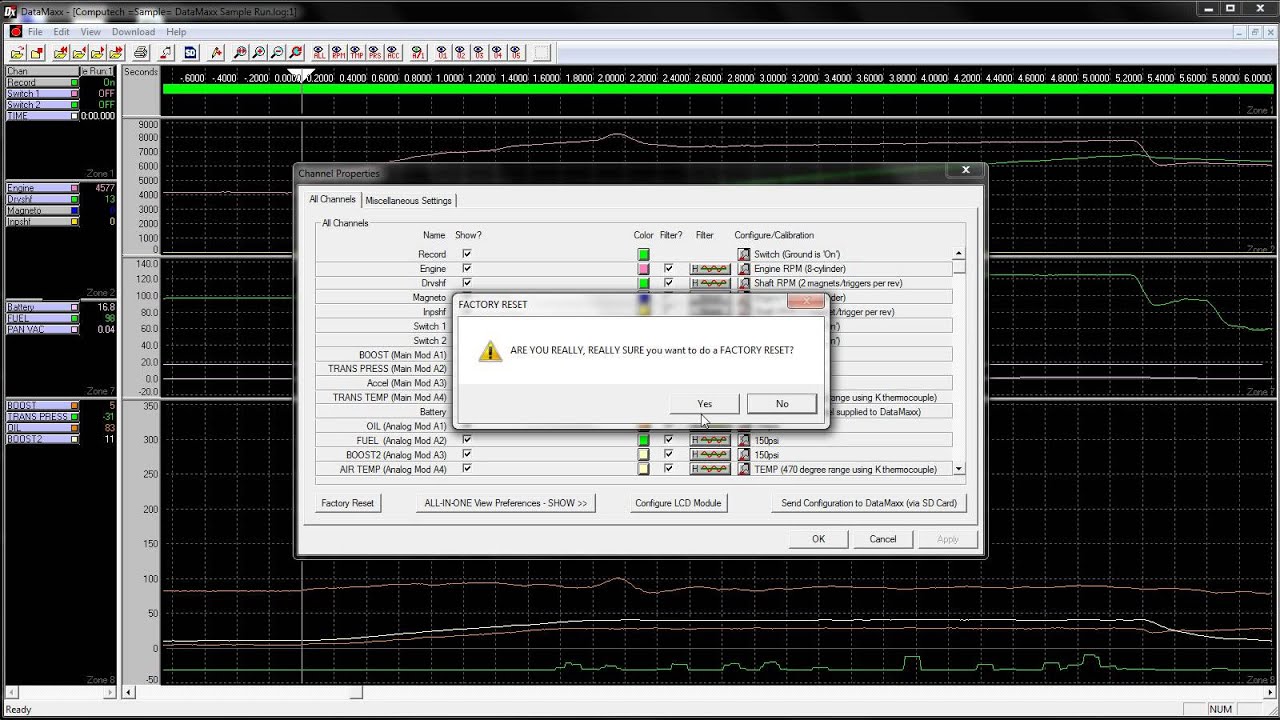Viewport: 1280px width, 720px height.
Task: Select the TRANS PRESS channel in left panel
Action: (x=42, y=417)
